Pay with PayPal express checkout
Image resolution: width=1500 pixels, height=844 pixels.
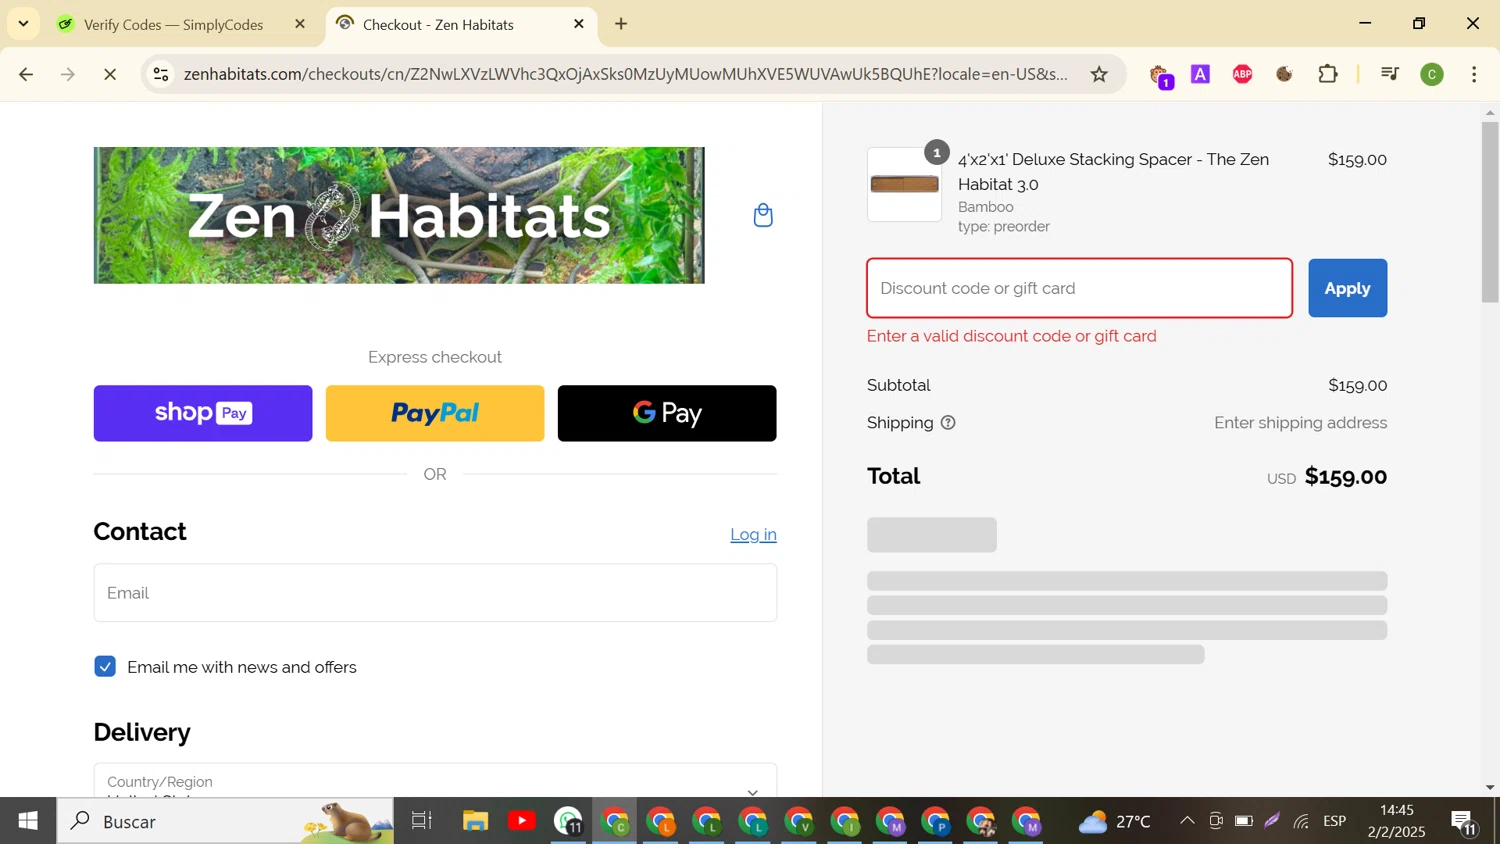[435, 413]
